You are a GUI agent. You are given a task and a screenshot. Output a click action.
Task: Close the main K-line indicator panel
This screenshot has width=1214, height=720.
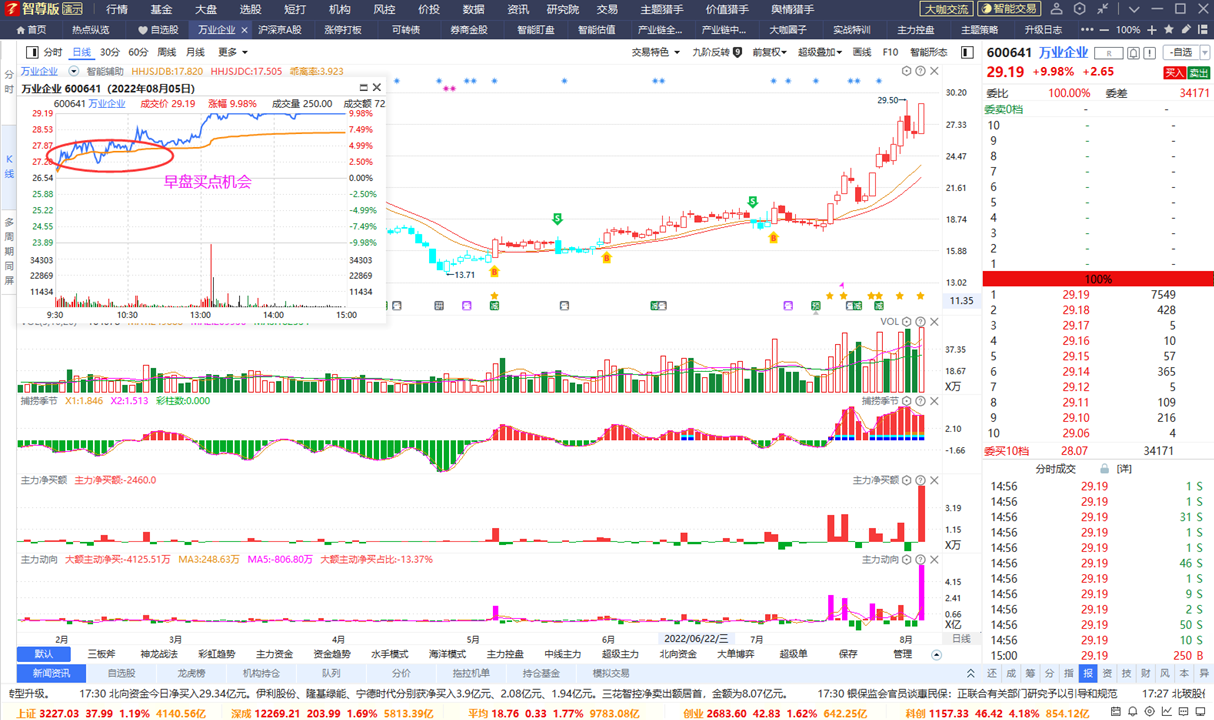point(934,72)
